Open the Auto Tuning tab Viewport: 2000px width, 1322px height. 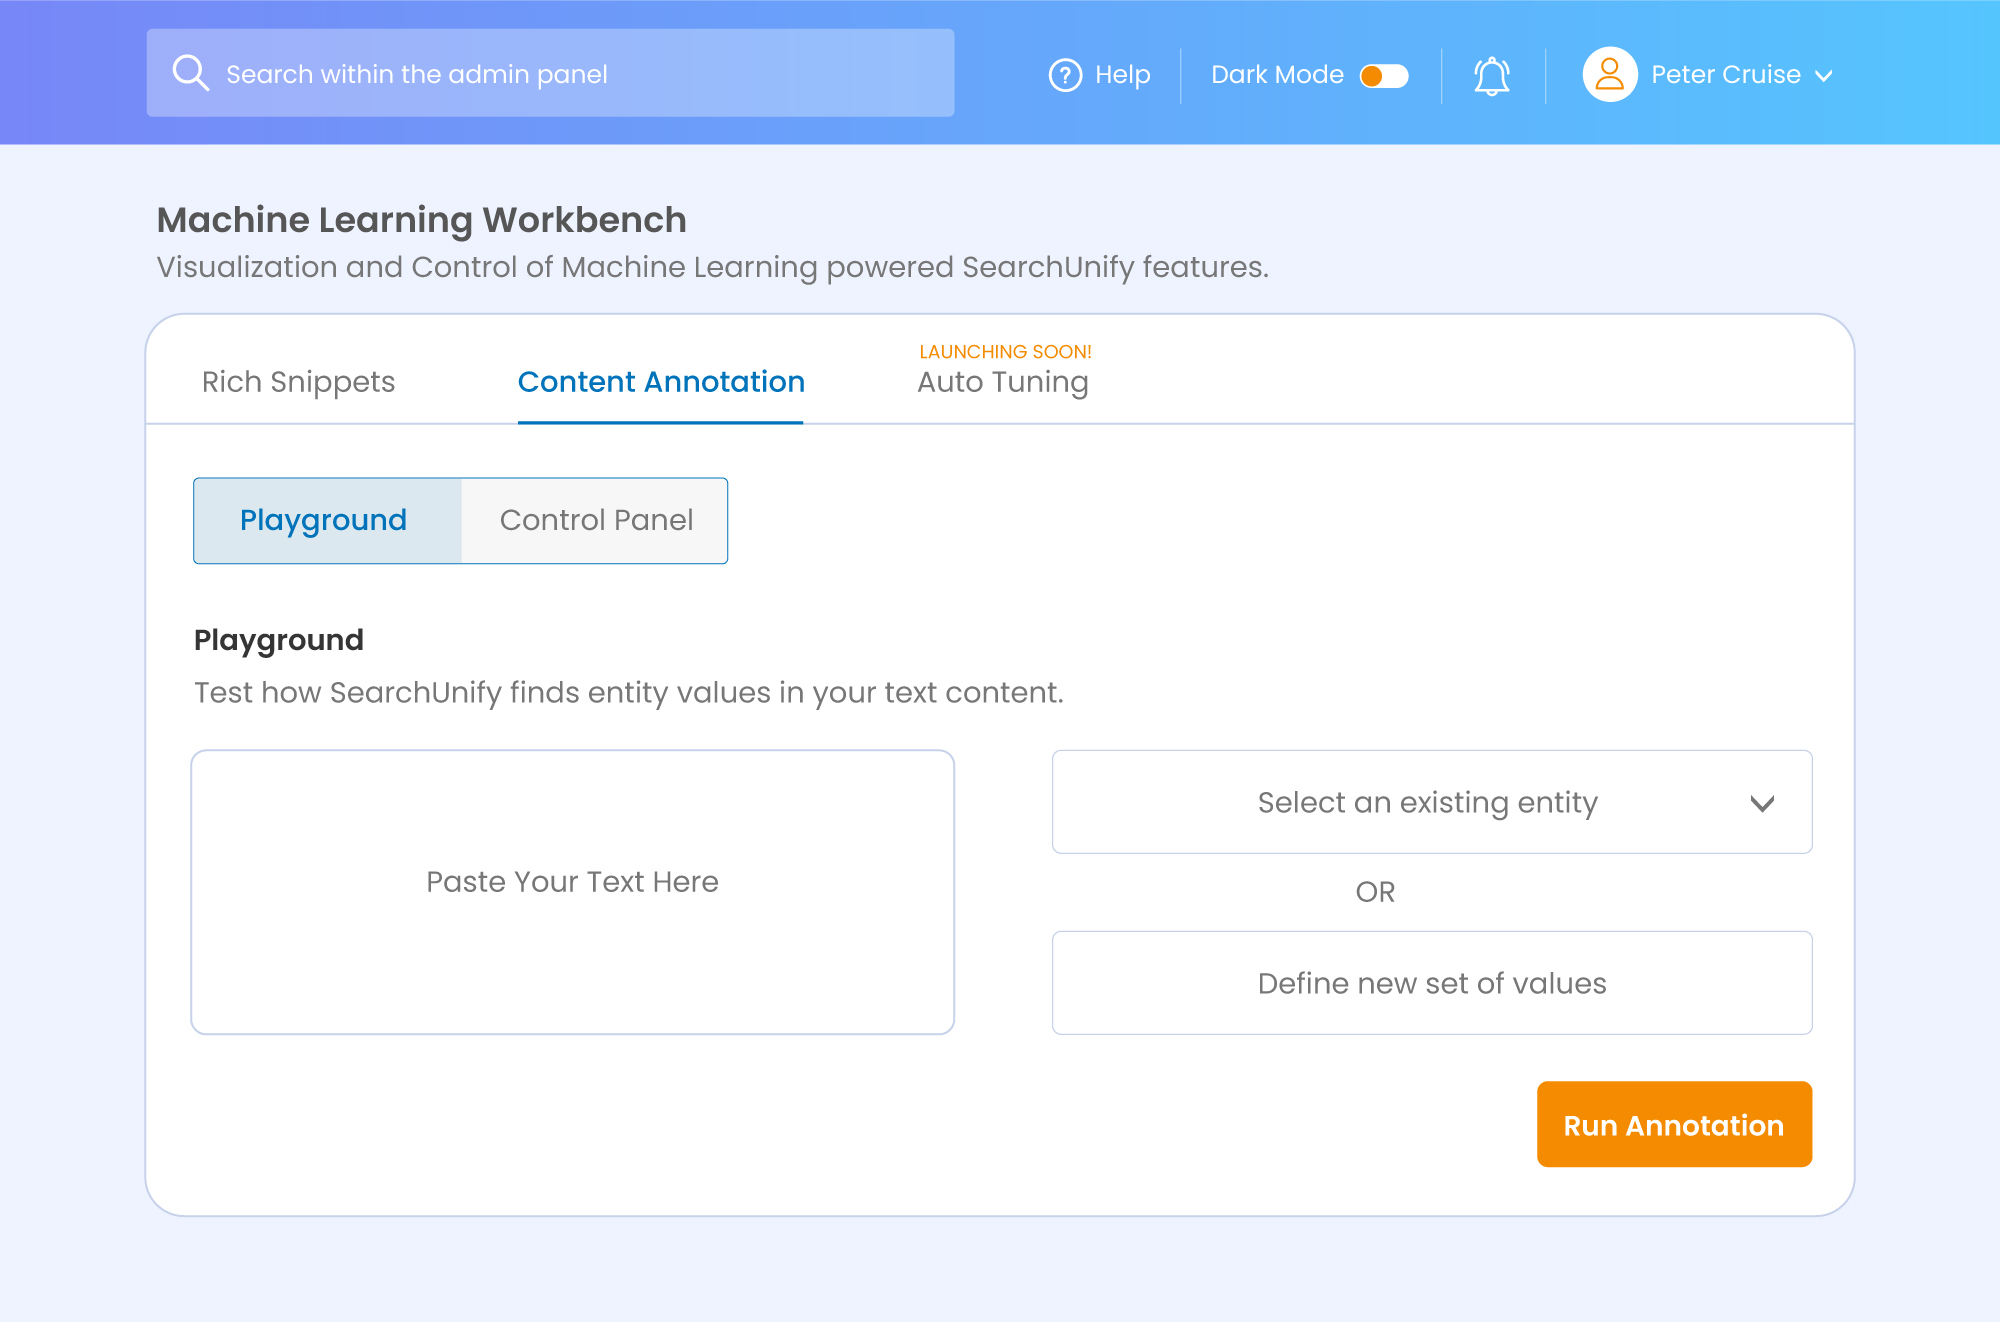[x=1003, y=382]
